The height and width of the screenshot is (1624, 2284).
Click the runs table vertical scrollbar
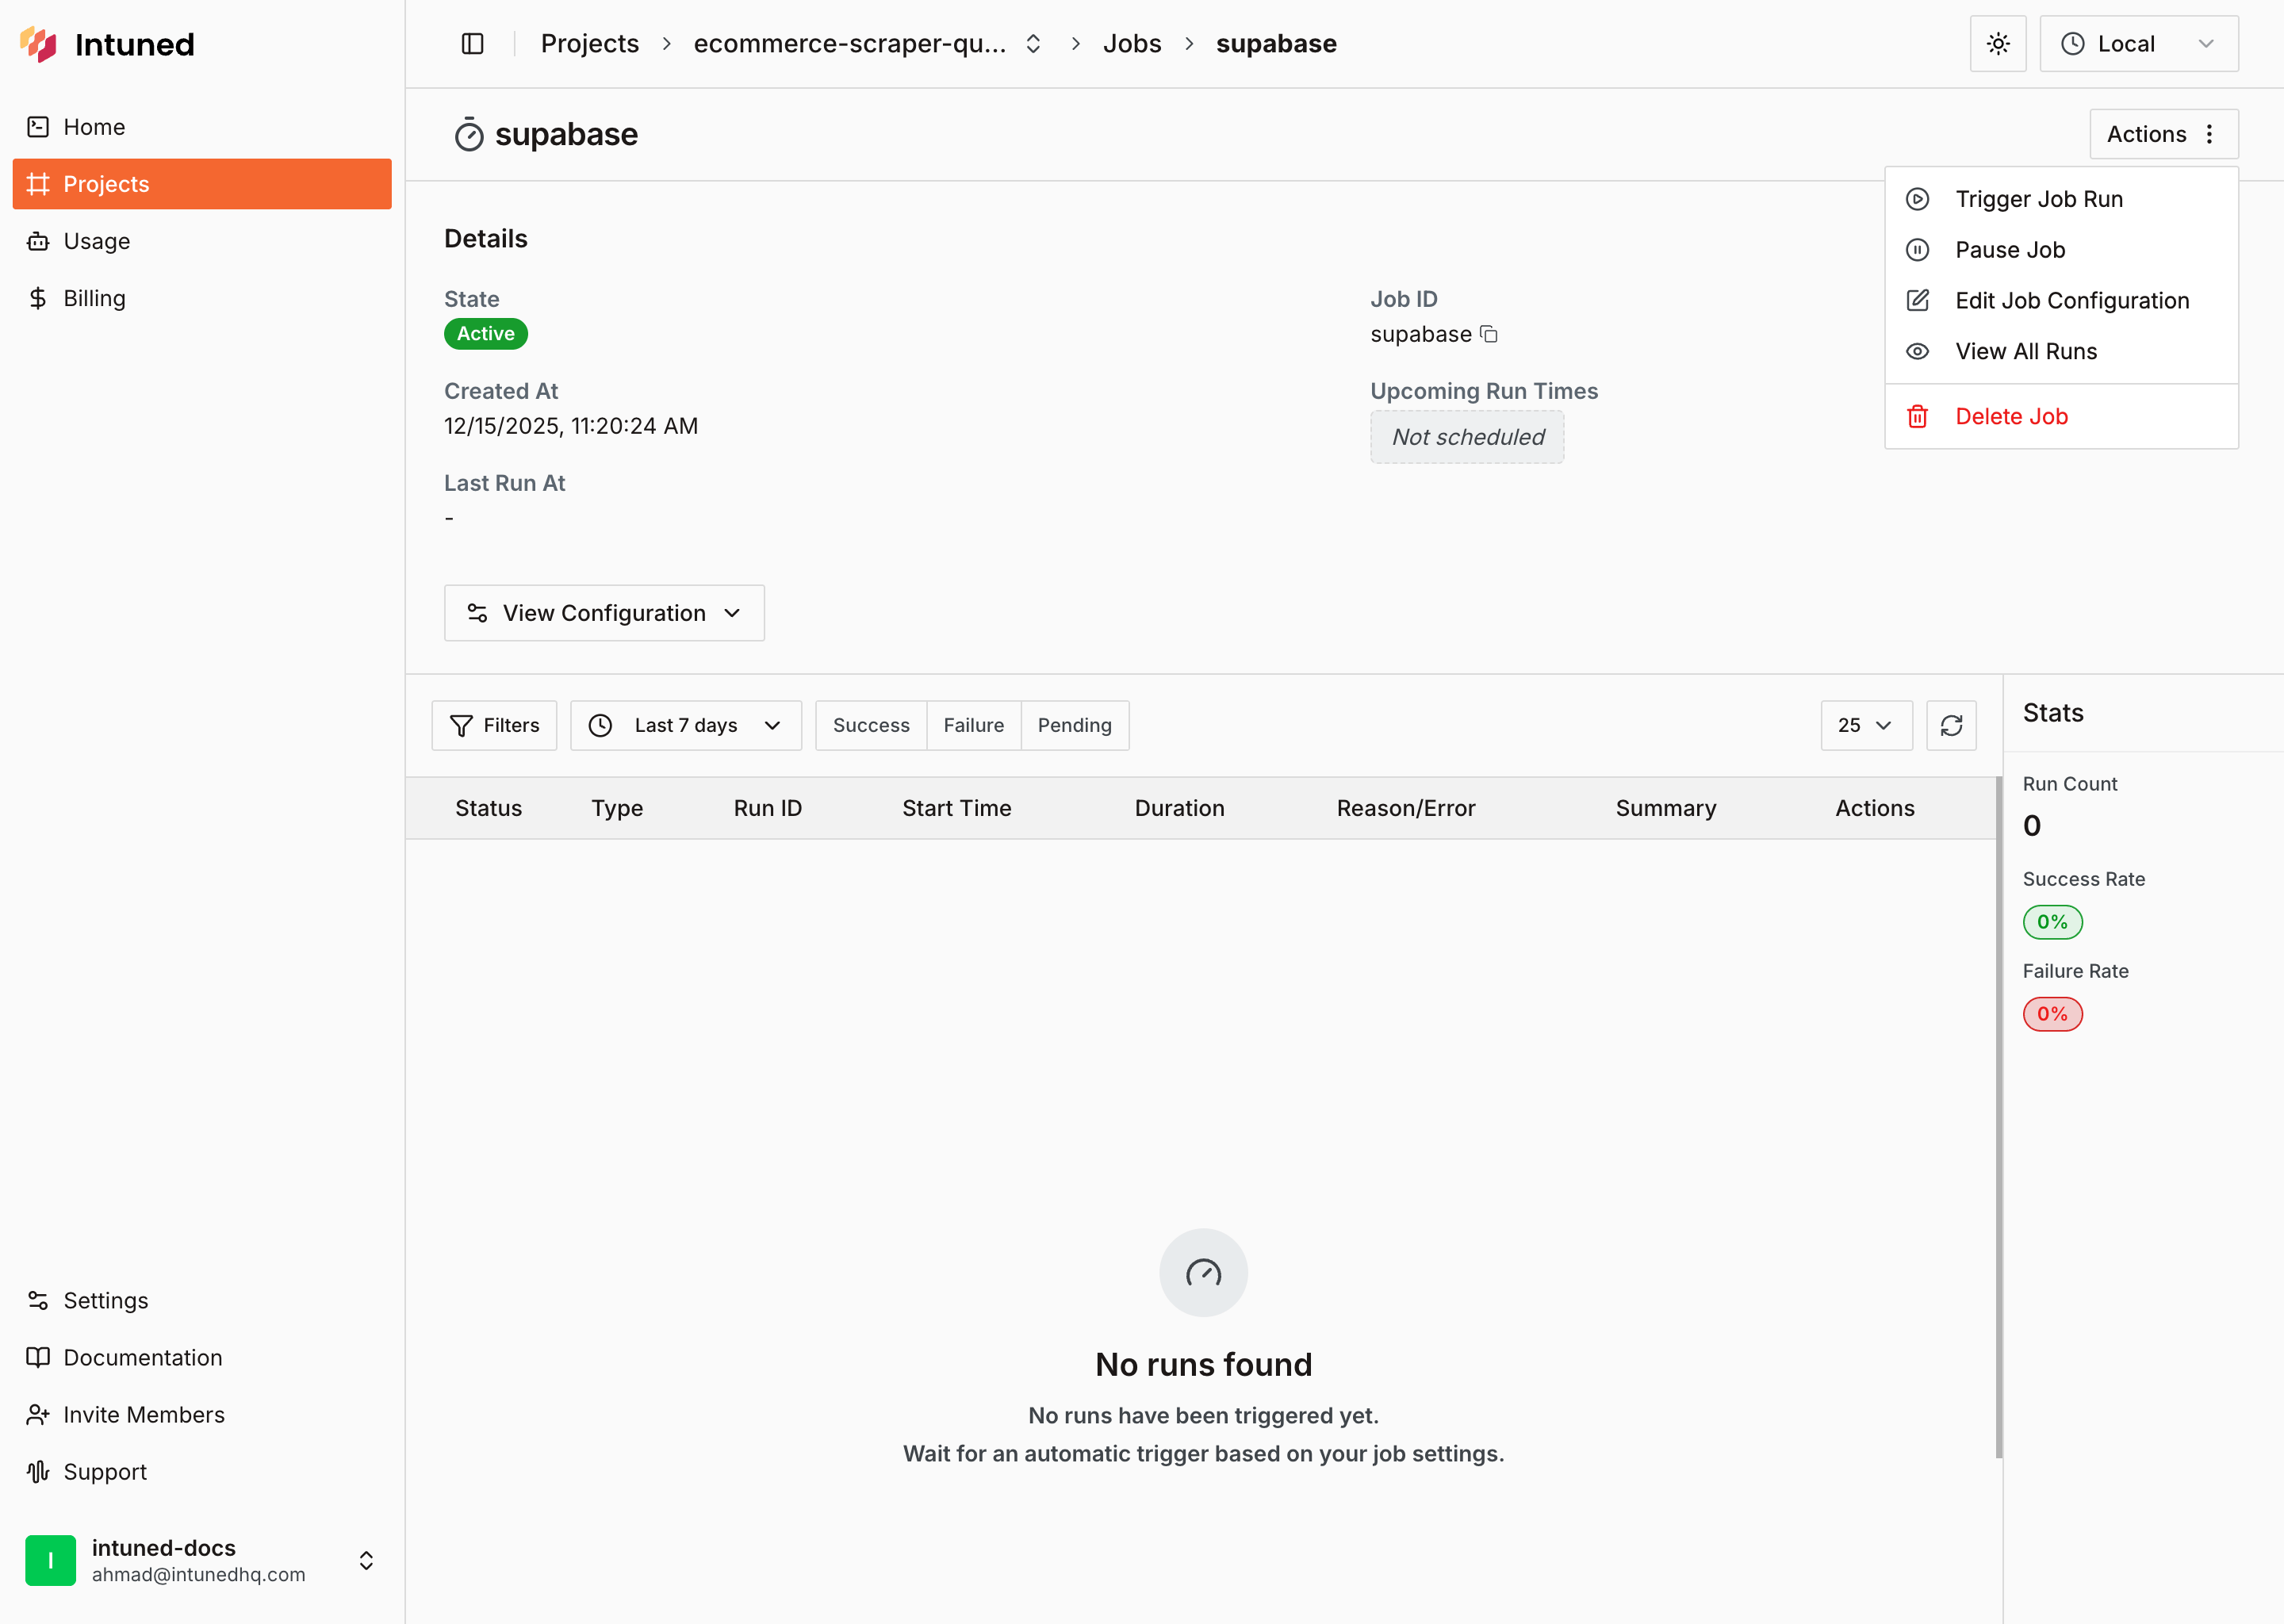[1998, 1118]
